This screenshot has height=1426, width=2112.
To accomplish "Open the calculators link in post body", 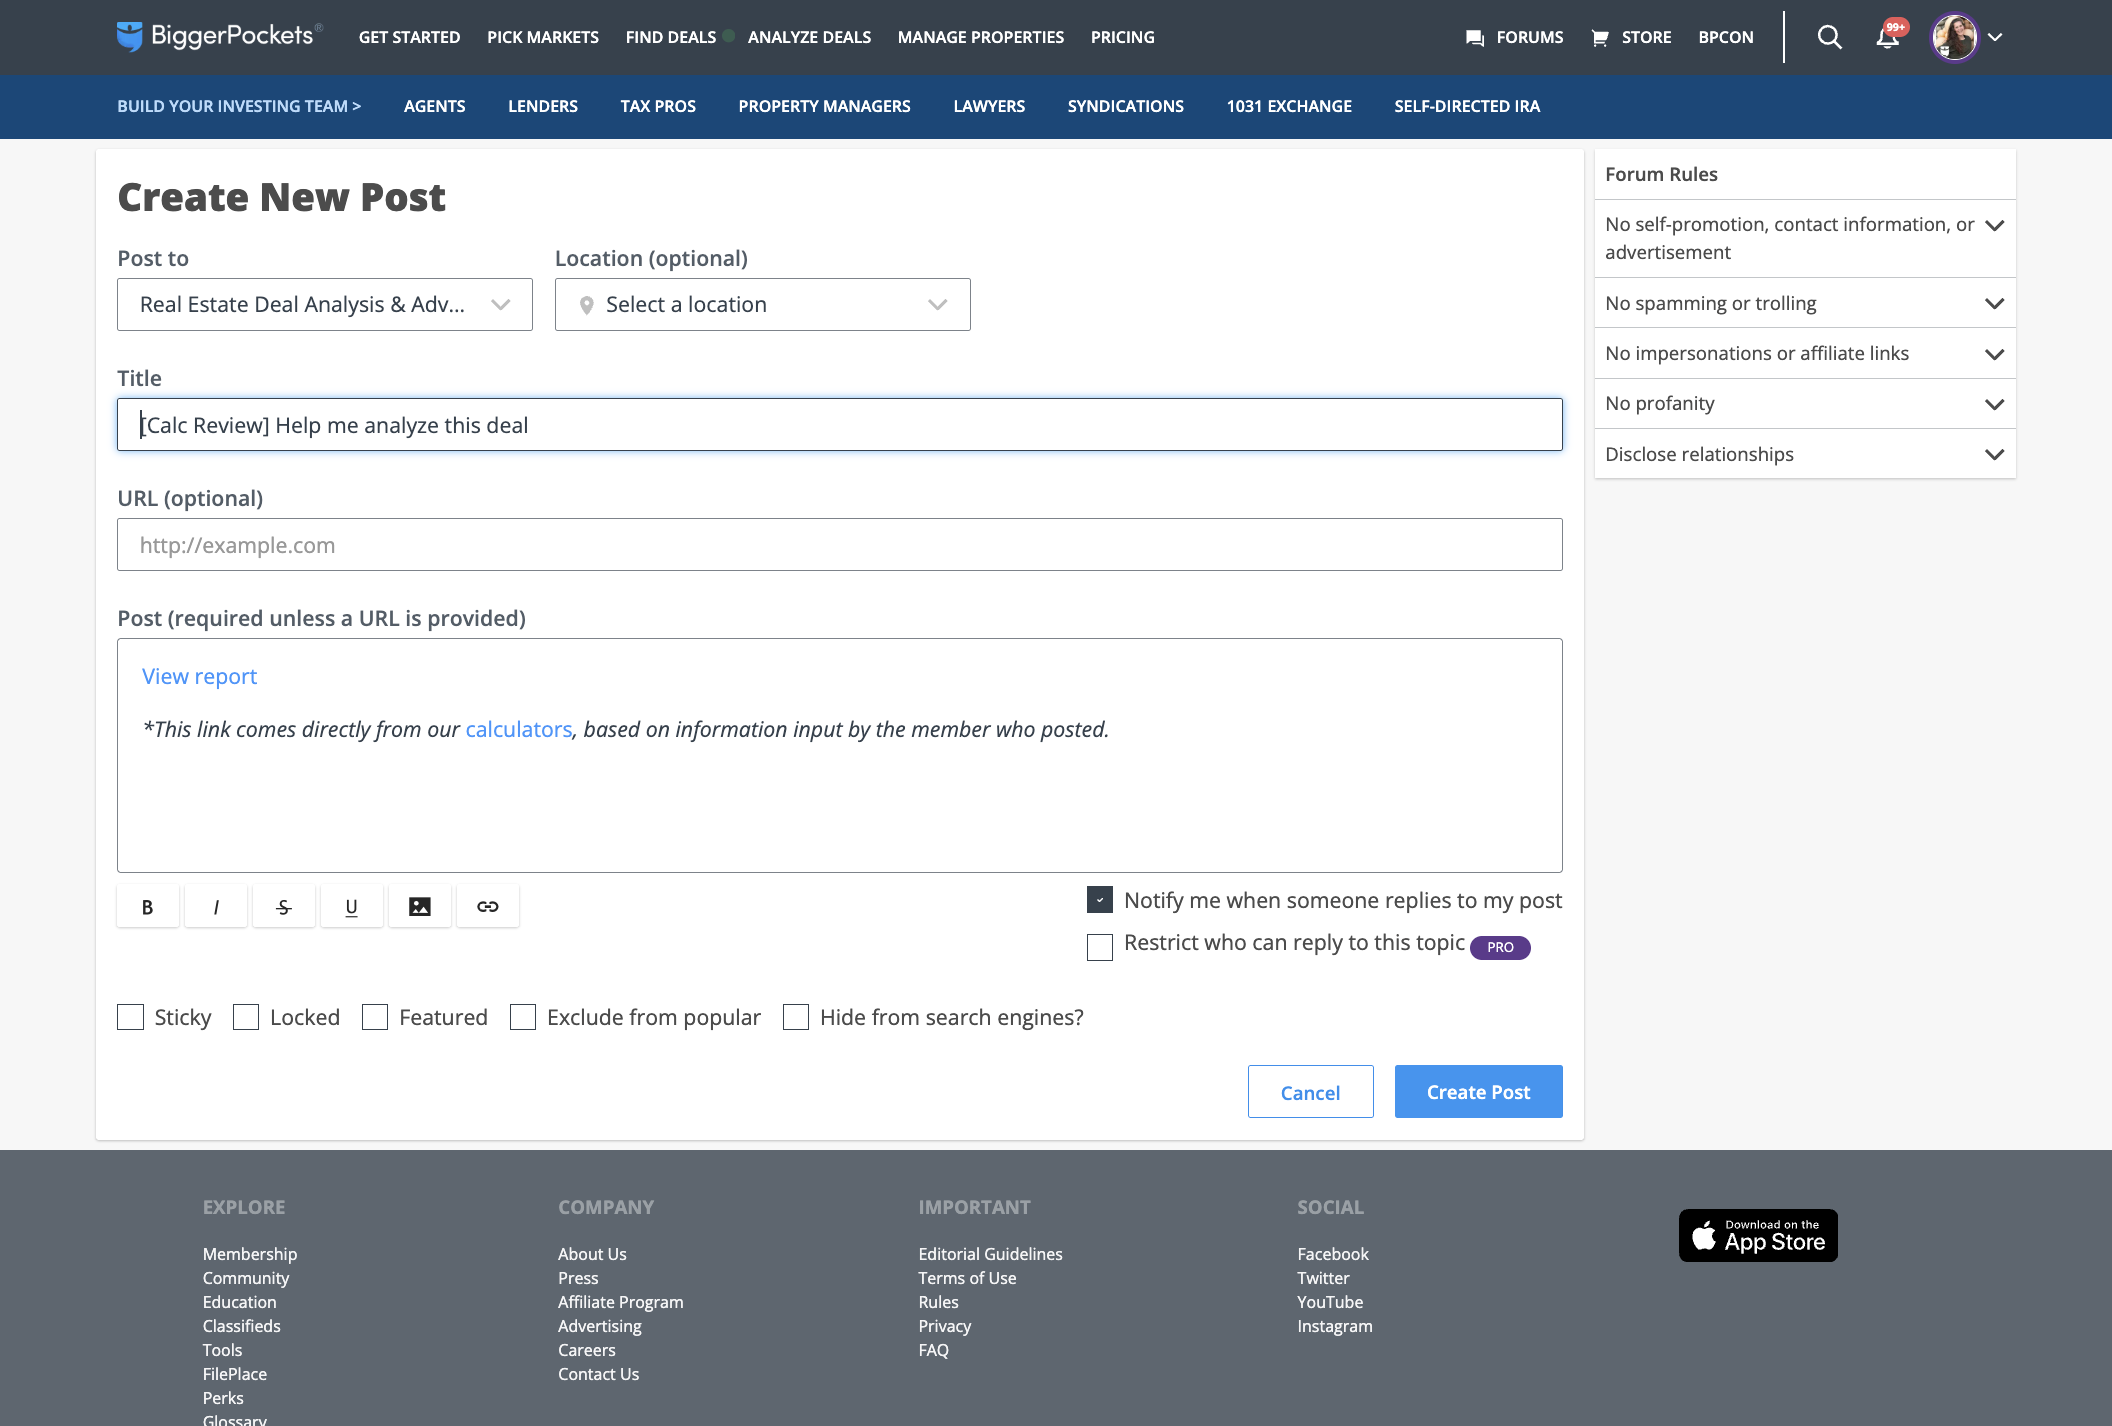I will pyautogui.click(x=519, y=729).
